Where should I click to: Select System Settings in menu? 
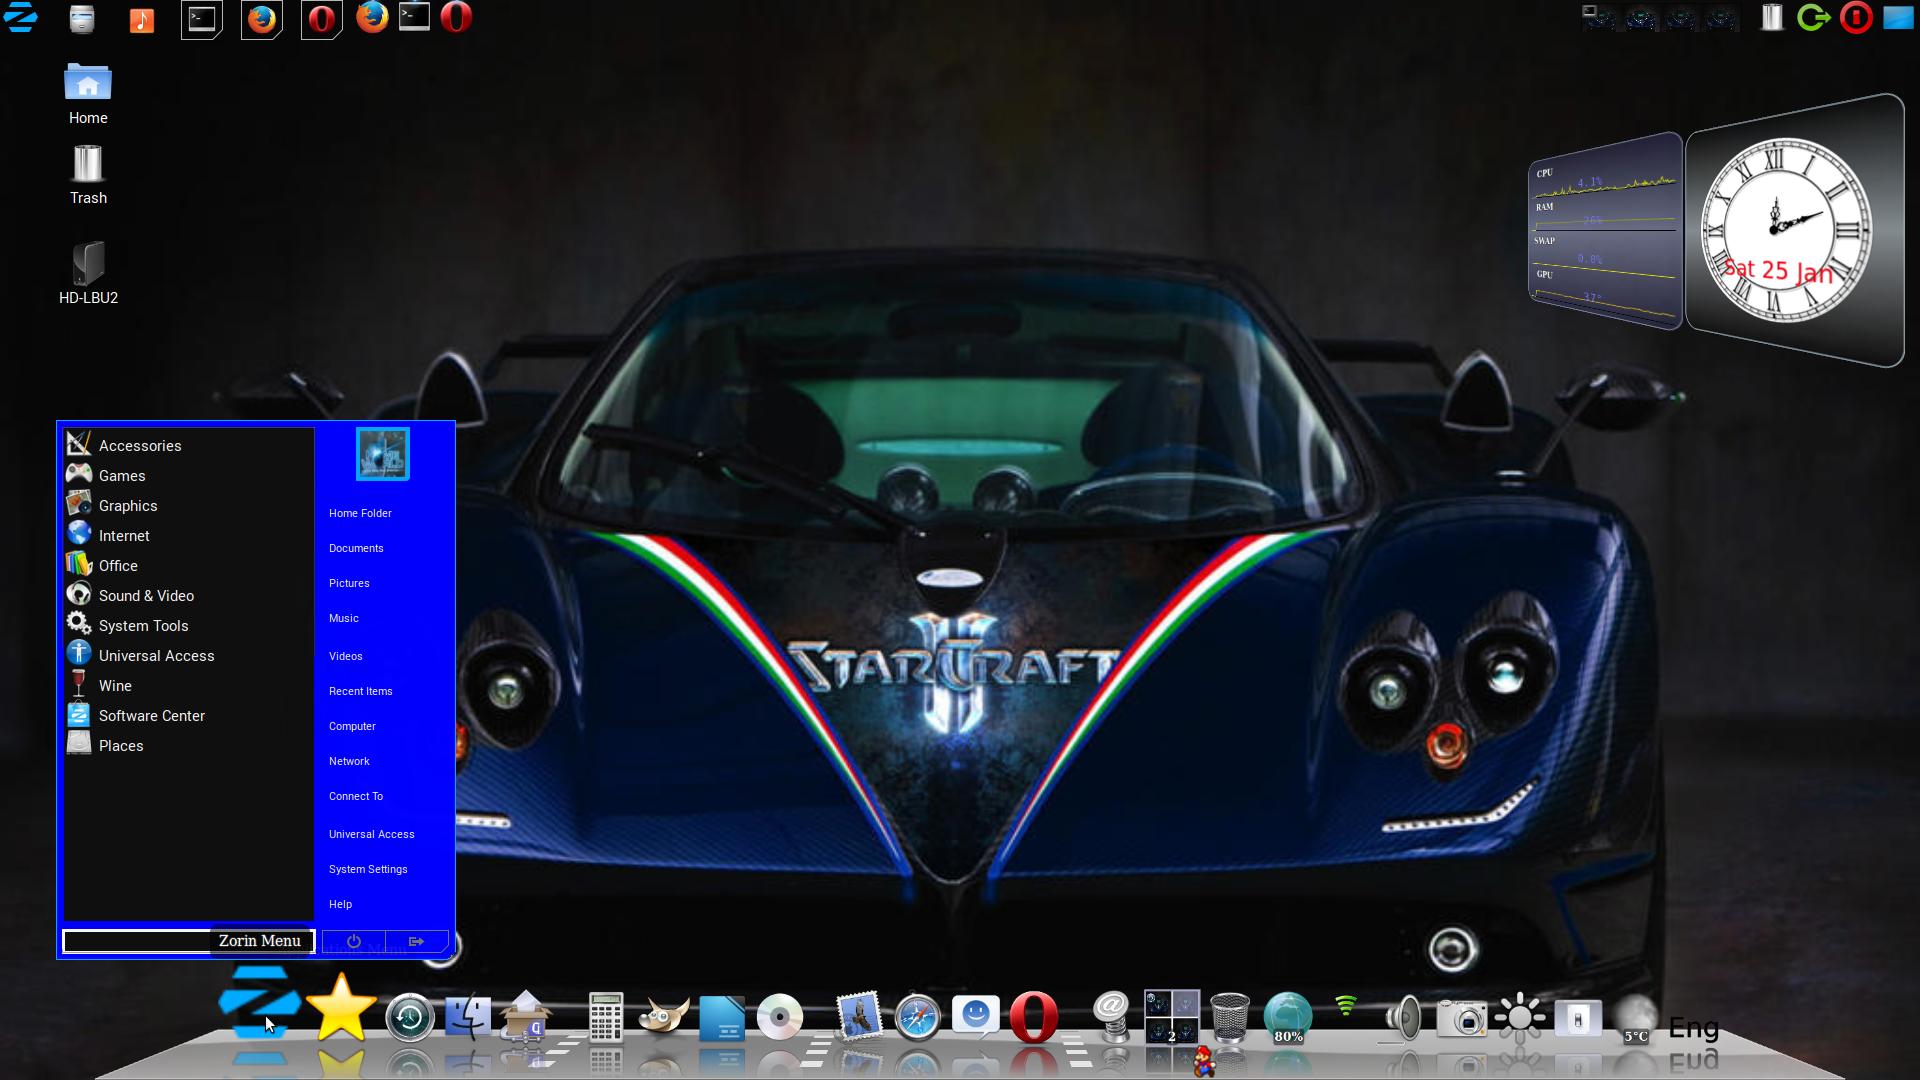(368, 869)
